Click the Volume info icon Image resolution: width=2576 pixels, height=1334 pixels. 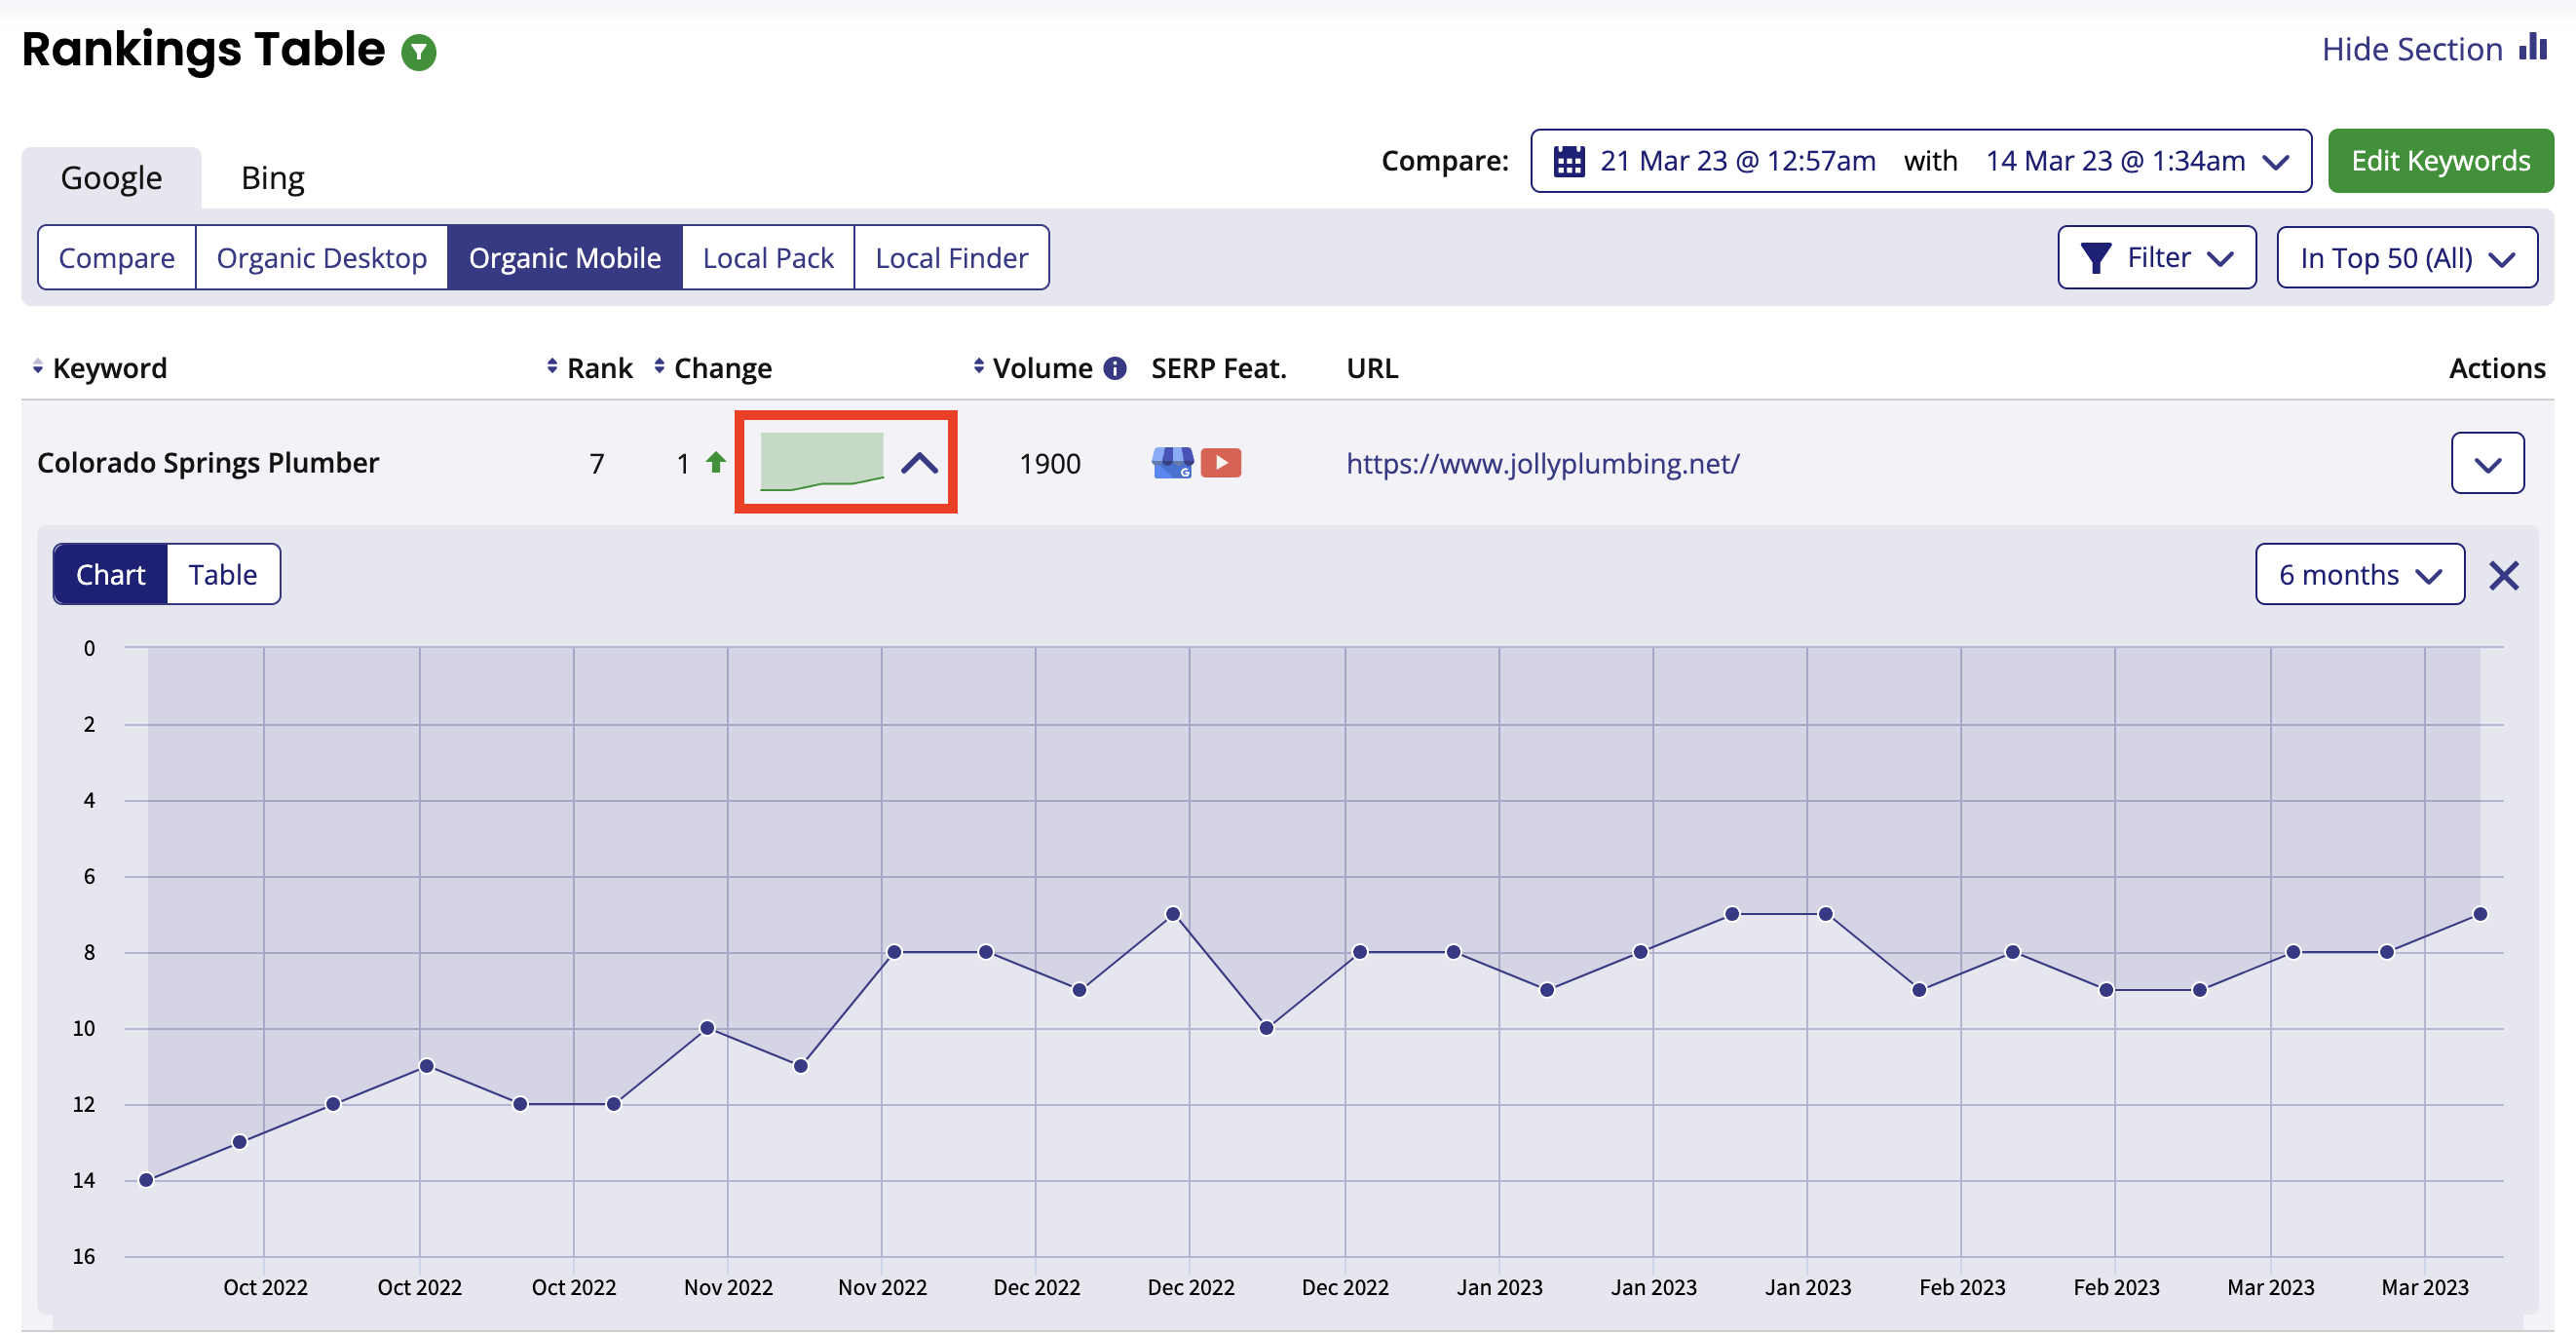click(1114, 368)
